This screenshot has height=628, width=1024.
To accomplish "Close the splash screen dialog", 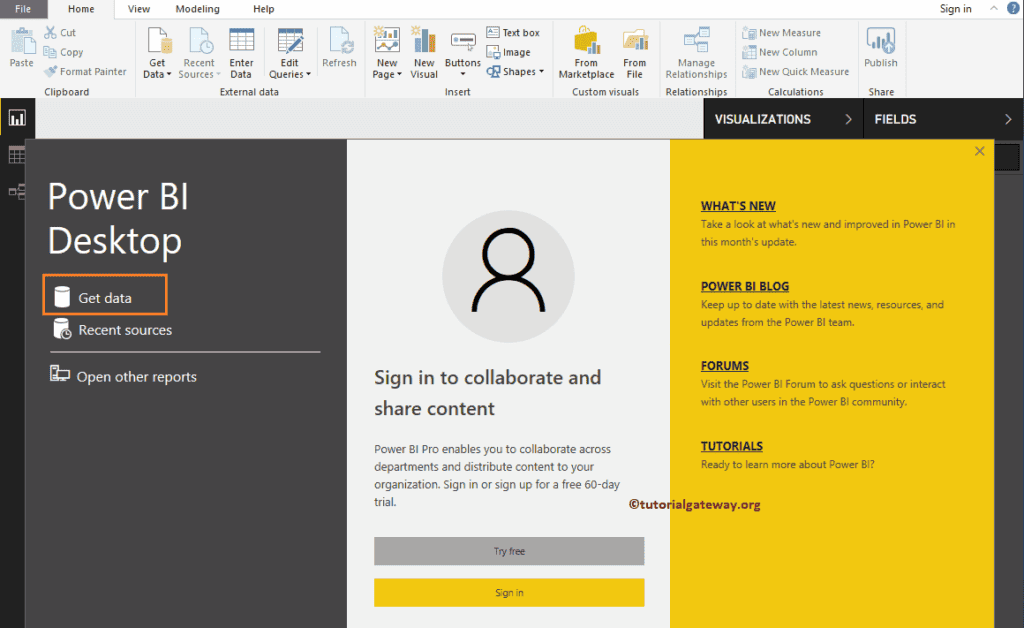I will click(x=980, y=151).
